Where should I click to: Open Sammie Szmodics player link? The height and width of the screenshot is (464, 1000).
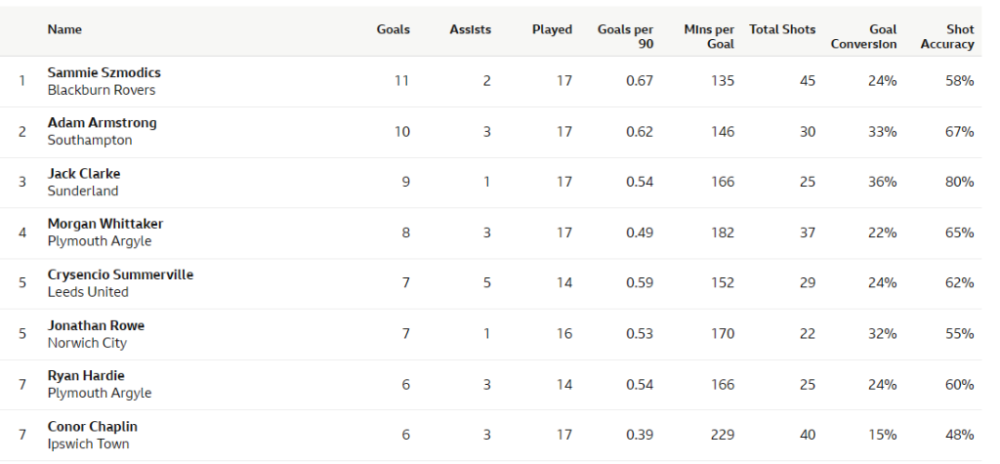click(x=104, y=73)
